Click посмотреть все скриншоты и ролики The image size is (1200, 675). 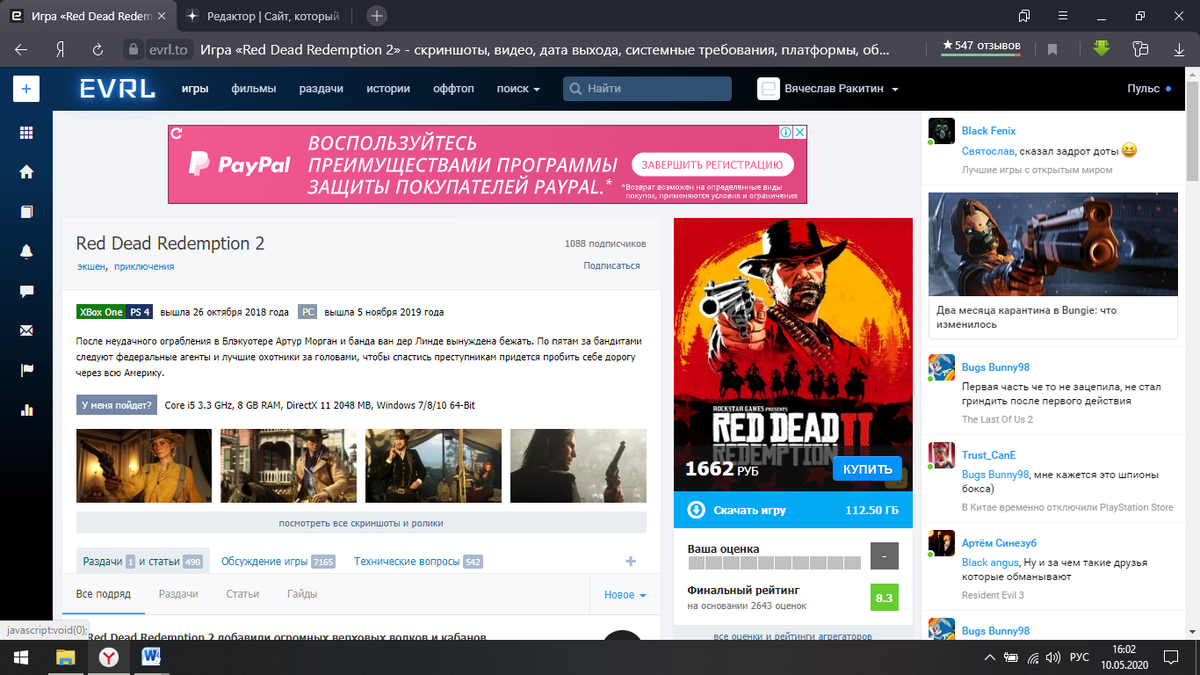tap(361, 523)
